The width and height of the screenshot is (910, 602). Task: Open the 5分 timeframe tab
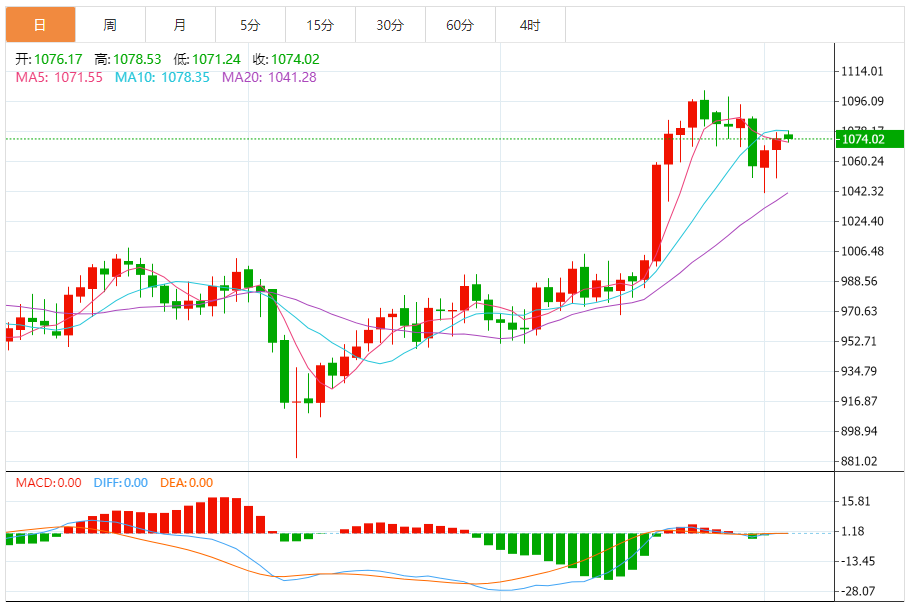pyautogui.click(x=250, y=25)
